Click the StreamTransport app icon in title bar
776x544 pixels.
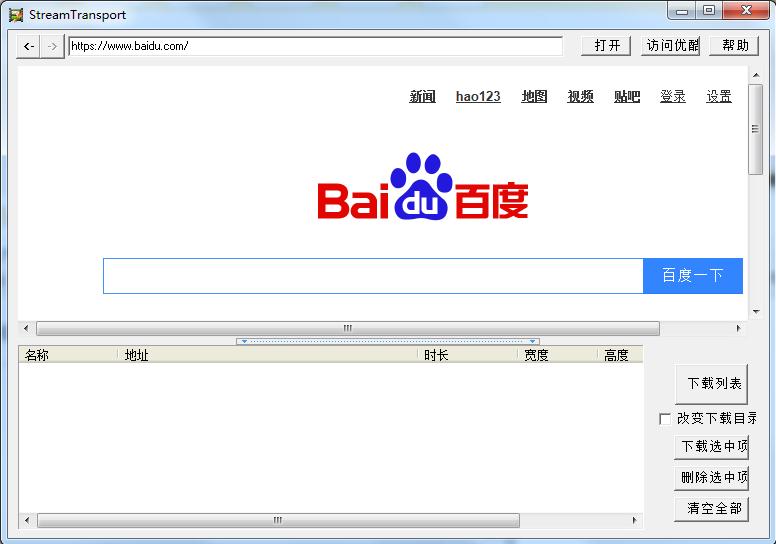pos(16,15)
